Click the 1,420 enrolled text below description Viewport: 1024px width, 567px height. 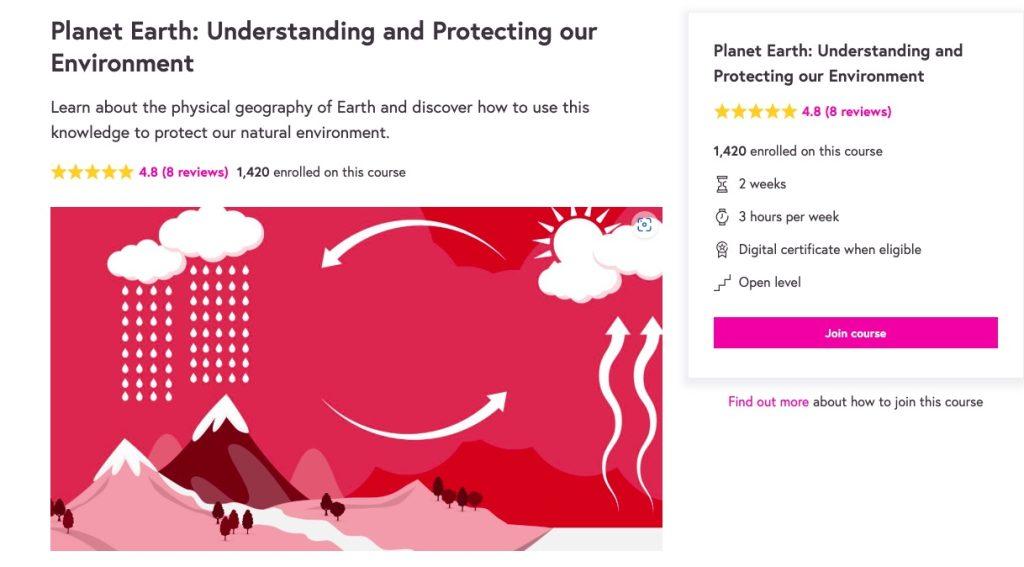coord(321,172)
